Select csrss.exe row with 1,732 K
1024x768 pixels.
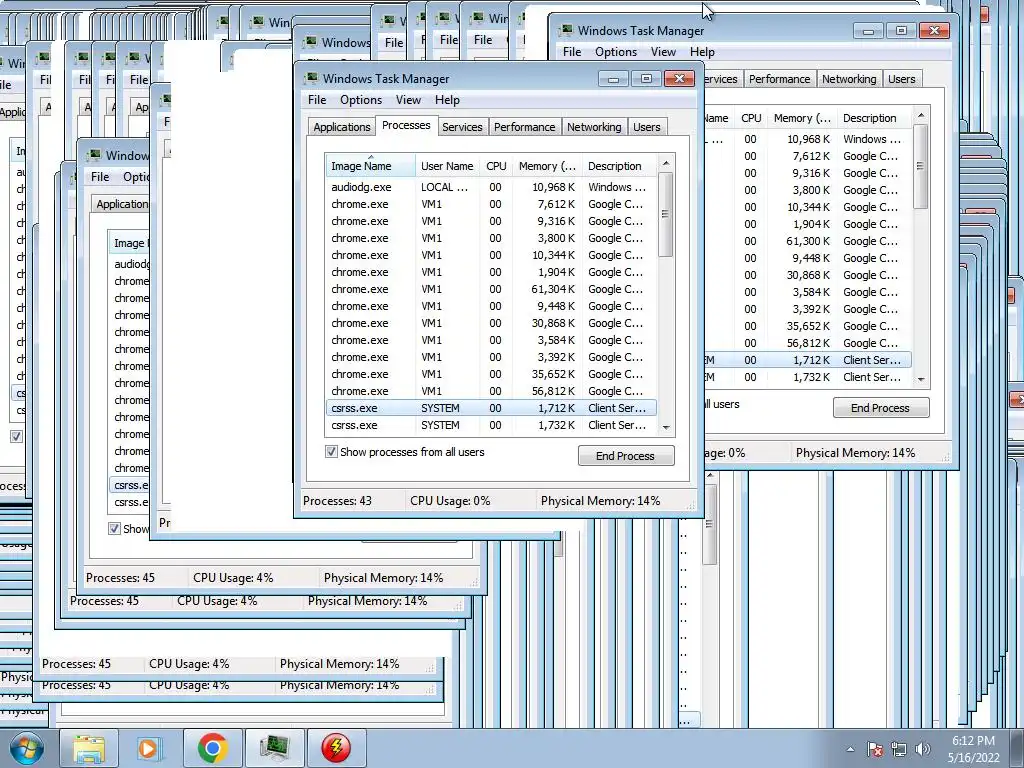click(x=491, y=424)
